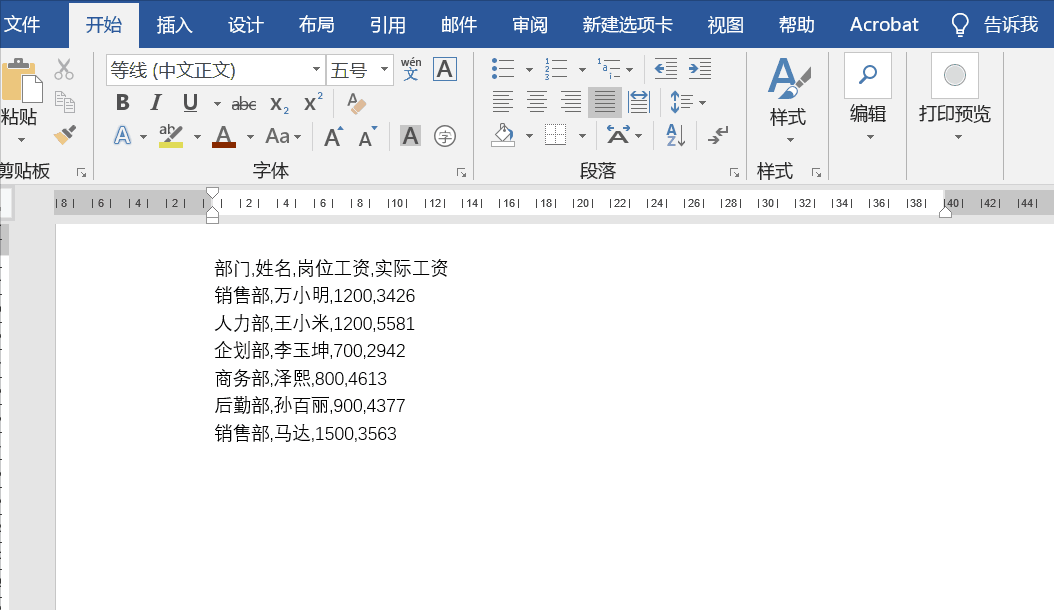This screenshot has width=1054, height=610.
Task: Select the Format Painter brush
Action: pyautogui.click(x=65, y=135)
